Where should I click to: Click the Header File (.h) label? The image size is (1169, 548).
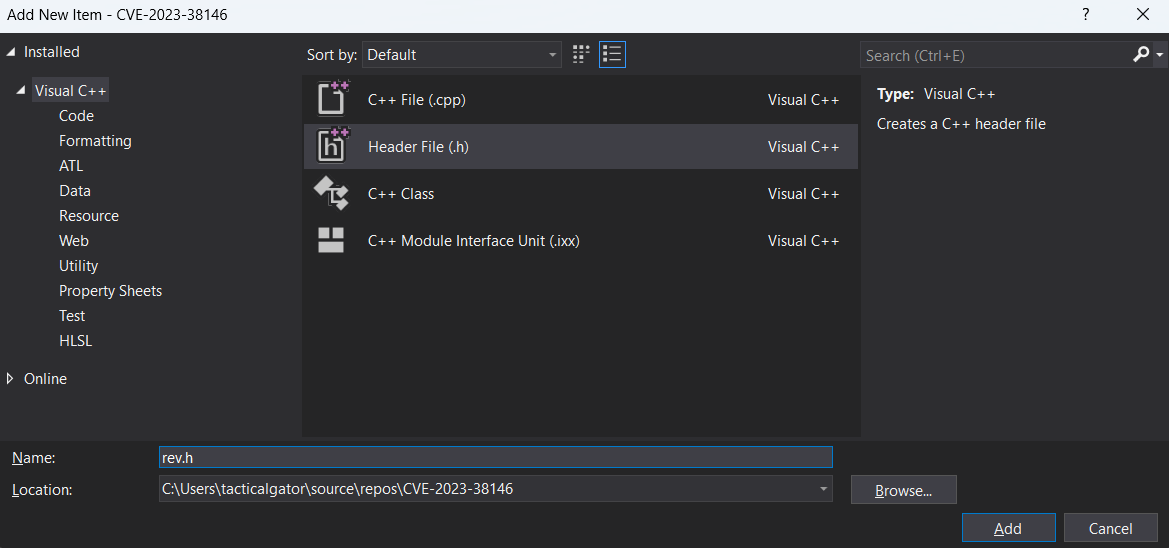coord(418,147)
